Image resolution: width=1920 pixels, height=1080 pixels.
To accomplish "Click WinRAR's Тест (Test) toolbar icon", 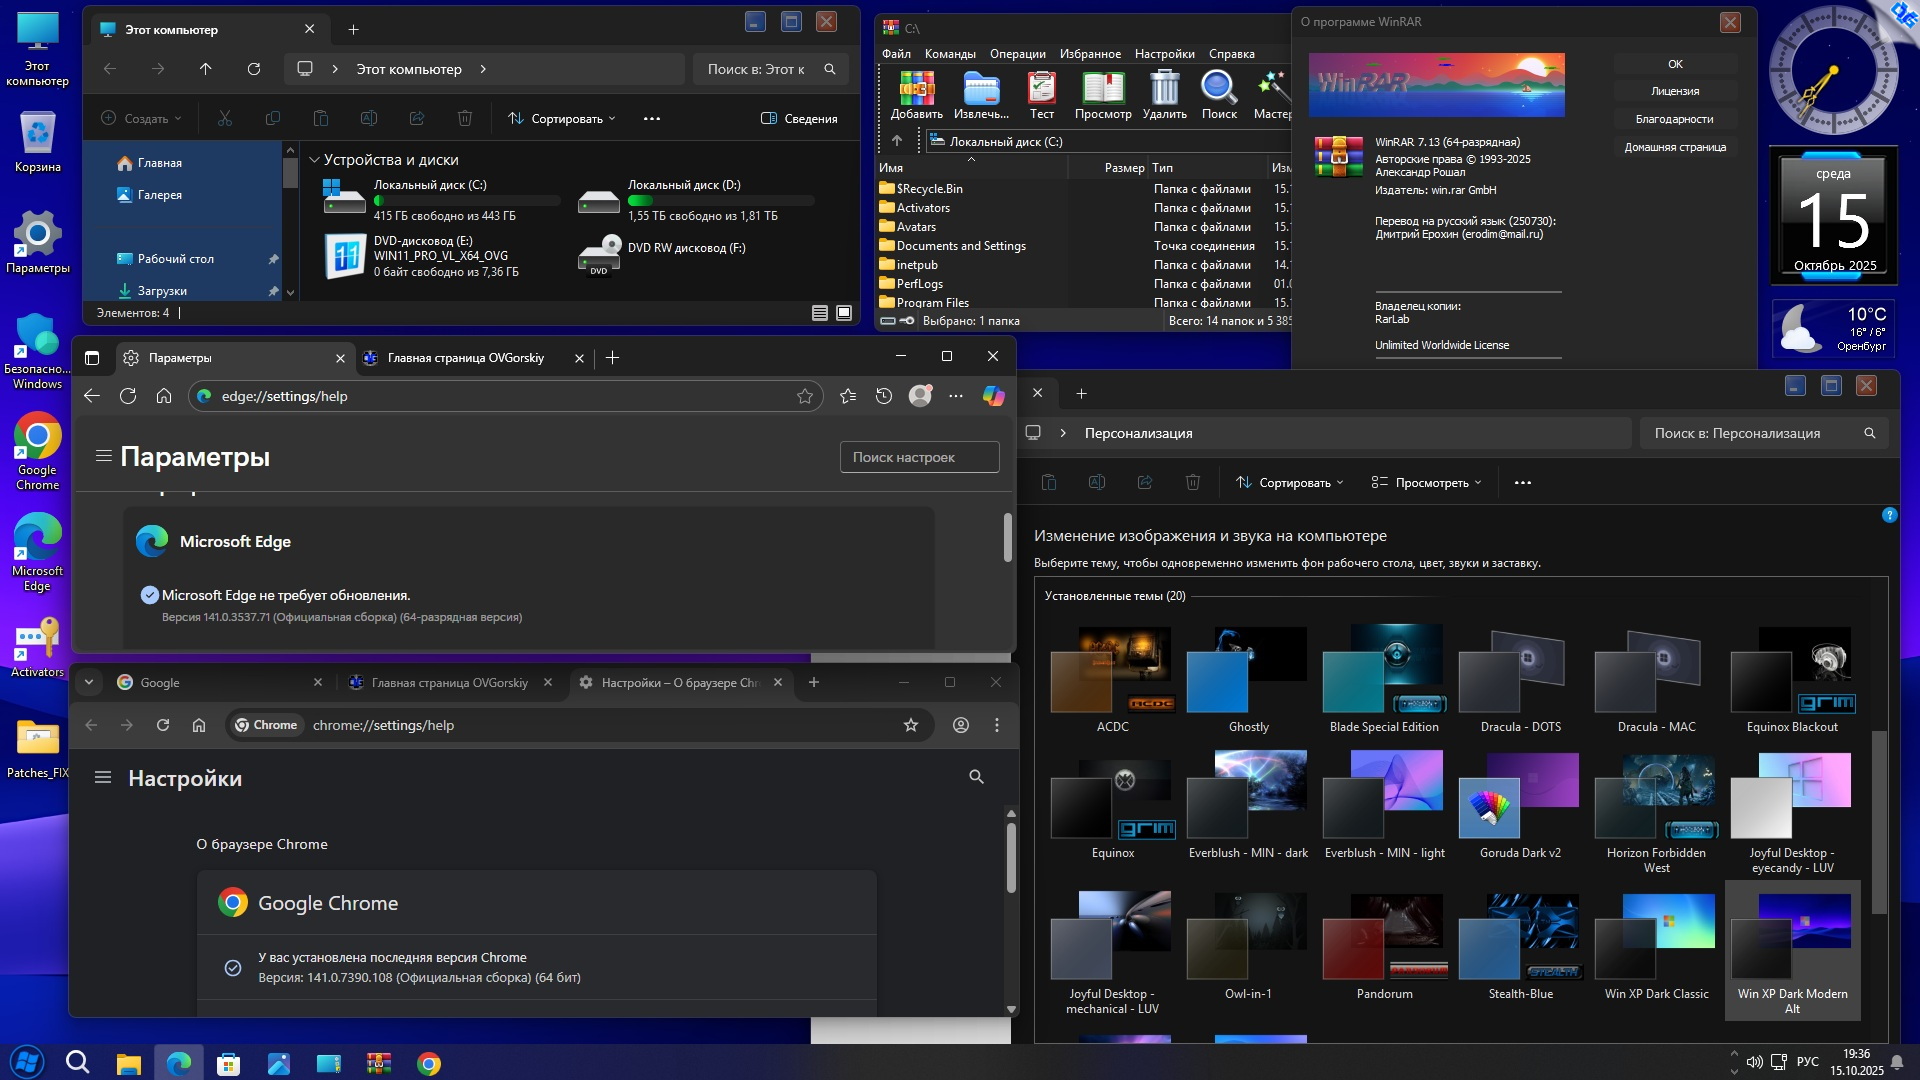I will [1041, 89].
